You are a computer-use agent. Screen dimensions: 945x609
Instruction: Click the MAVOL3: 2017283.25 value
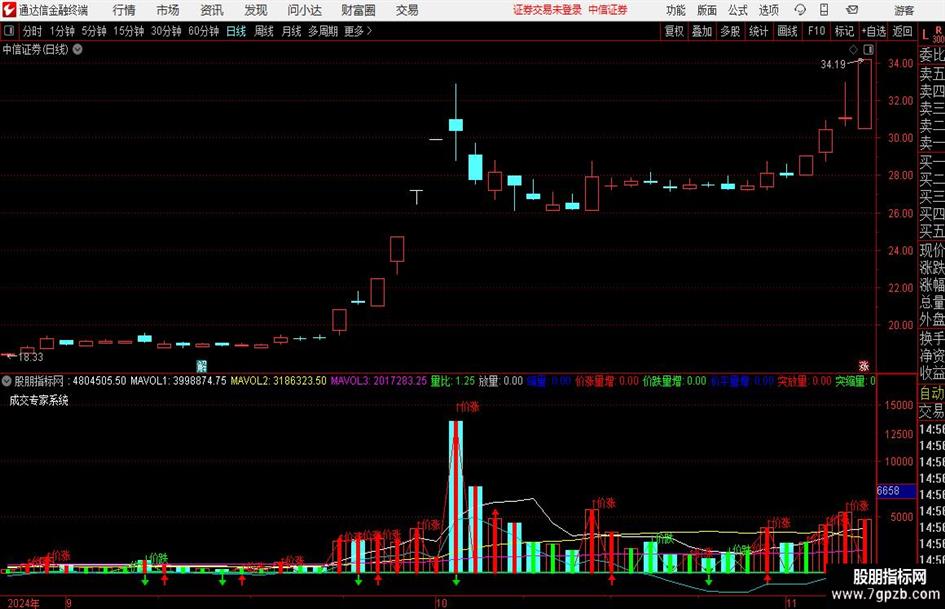[x=378, y=381]
